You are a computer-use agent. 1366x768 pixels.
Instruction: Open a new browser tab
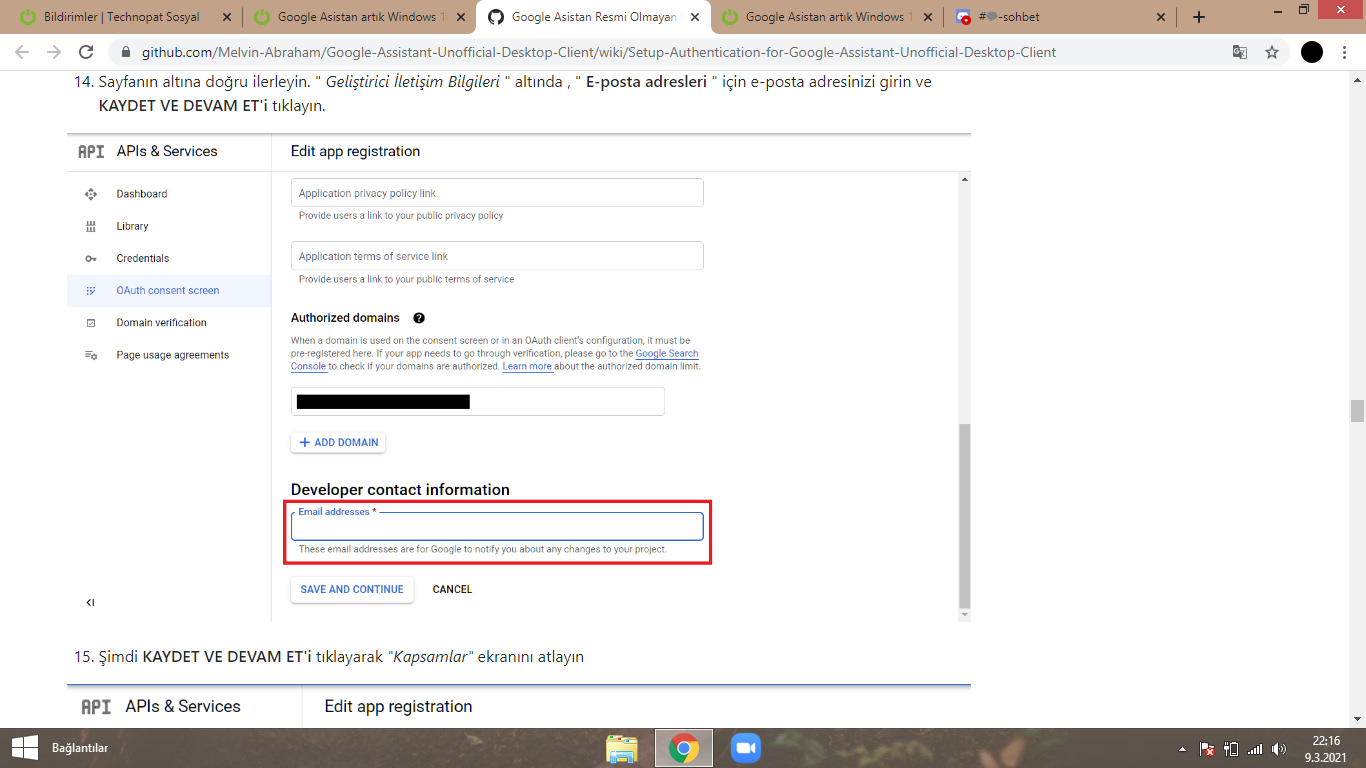(1199, 17)
